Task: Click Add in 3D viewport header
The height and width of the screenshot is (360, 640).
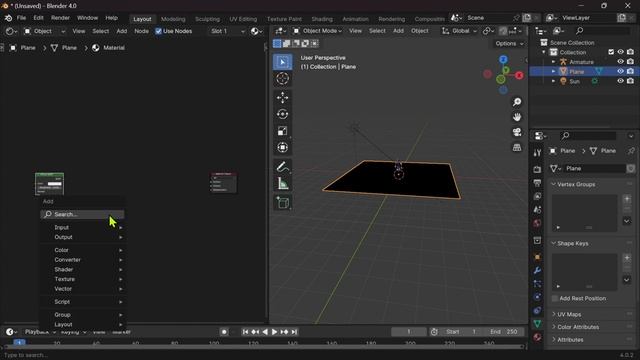Action: tap(398, 31)
